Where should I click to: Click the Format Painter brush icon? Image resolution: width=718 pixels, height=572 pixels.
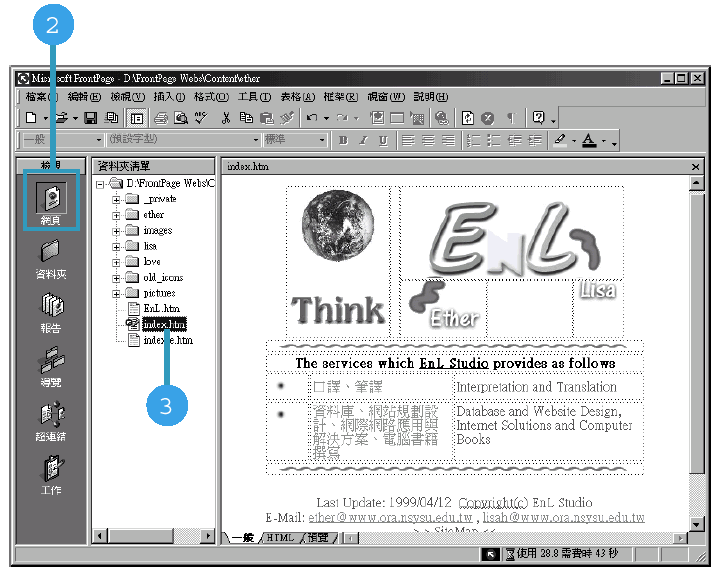coord(287,118)
